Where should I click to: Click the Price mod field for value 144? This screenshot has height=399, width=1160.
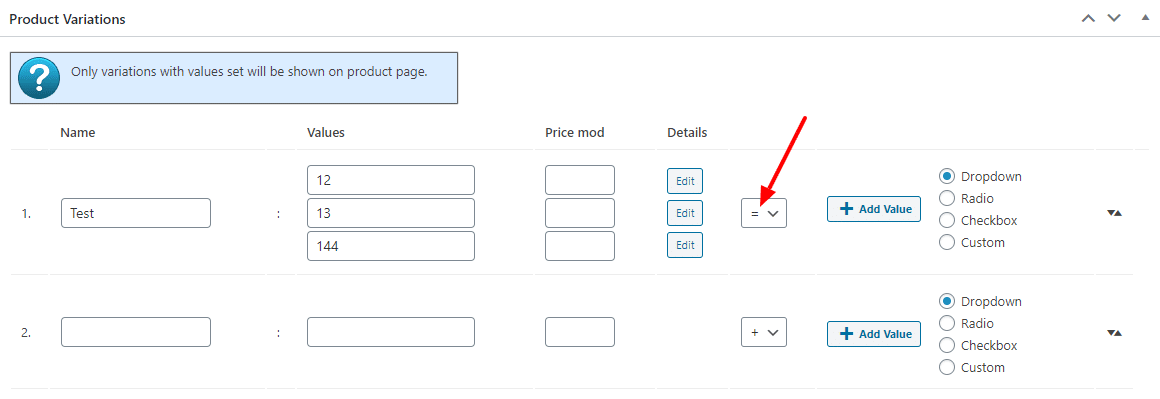click(580, 246)
